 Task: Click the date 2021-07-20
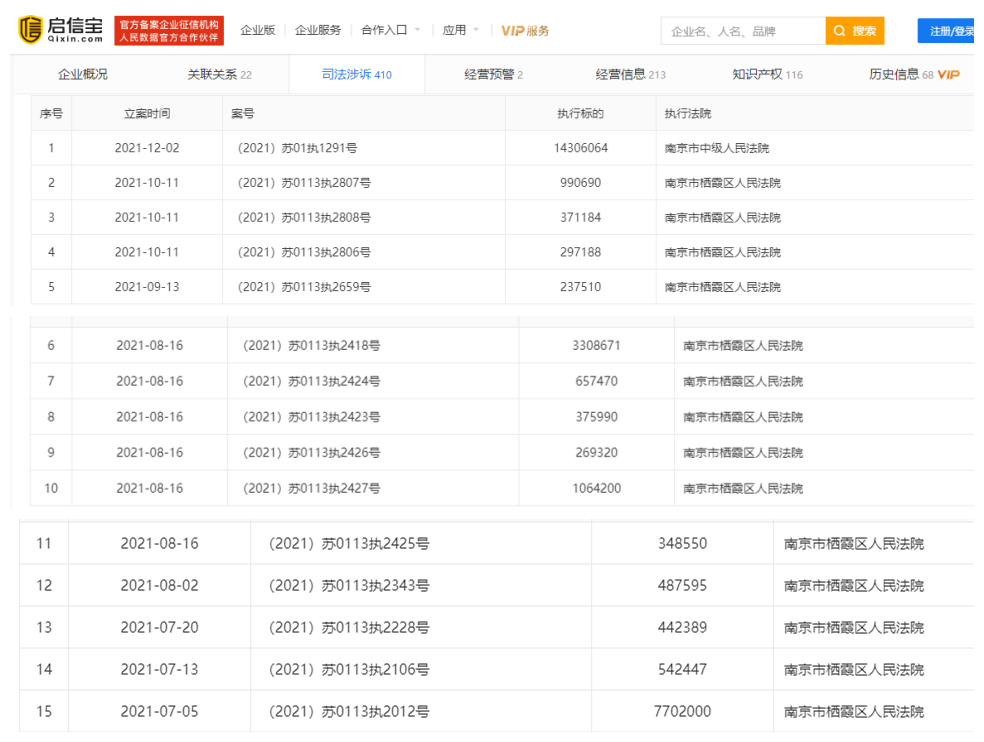click(159, 628)
